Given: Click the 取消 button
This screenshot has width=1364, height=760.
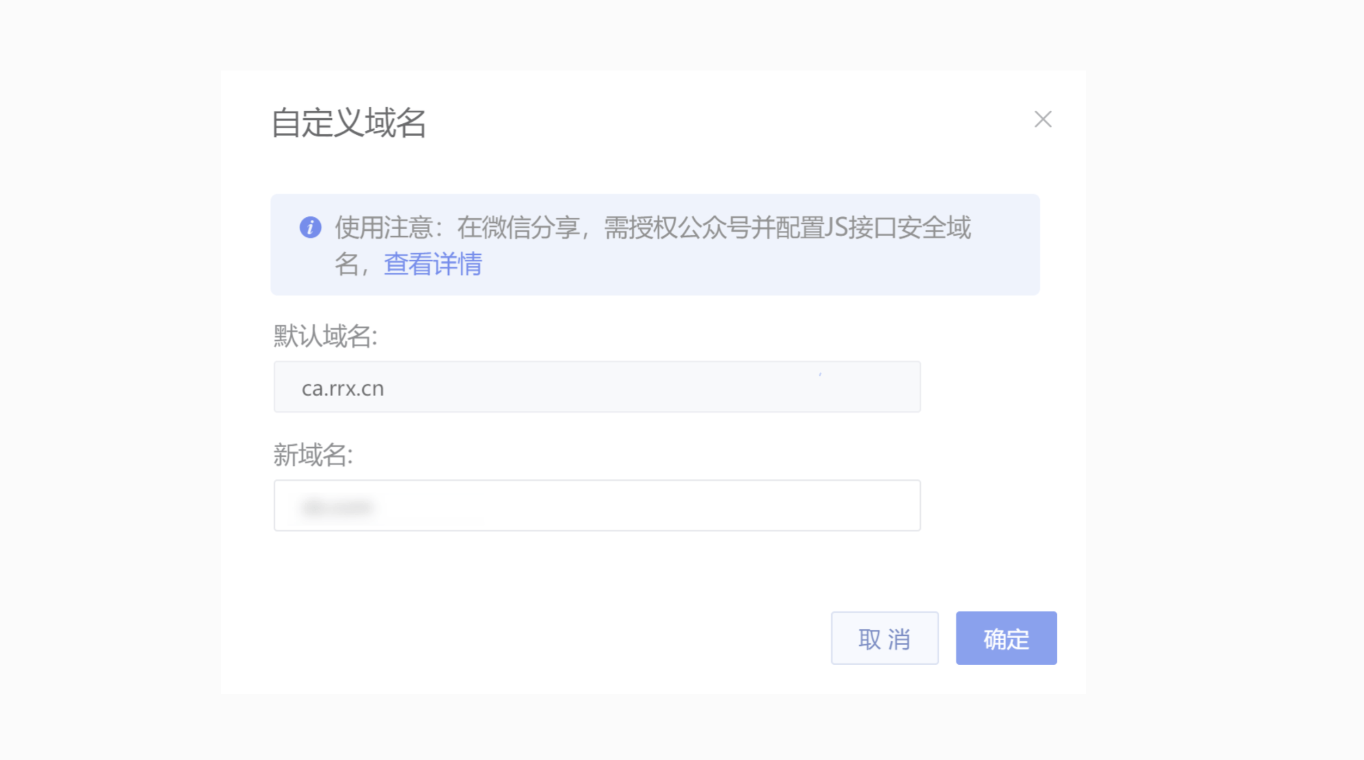Looking at the screenshot, I should point(885,638).
